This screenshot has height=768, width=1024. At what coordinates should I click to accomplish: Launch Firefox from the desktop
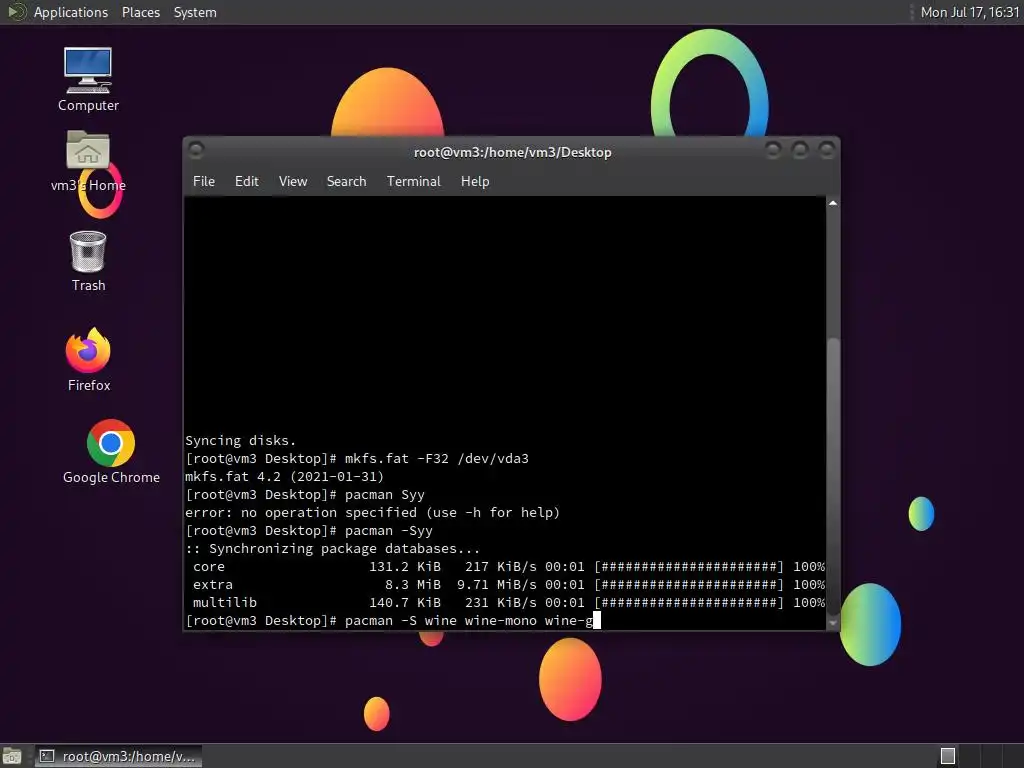pyautogui.click(x=88, y=351)
